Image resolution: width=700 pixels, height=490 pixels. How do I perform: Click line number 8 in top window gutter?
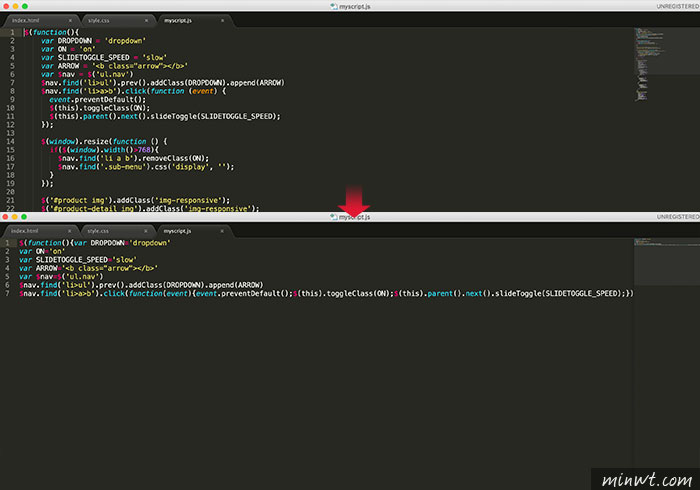tap(12, 91)
